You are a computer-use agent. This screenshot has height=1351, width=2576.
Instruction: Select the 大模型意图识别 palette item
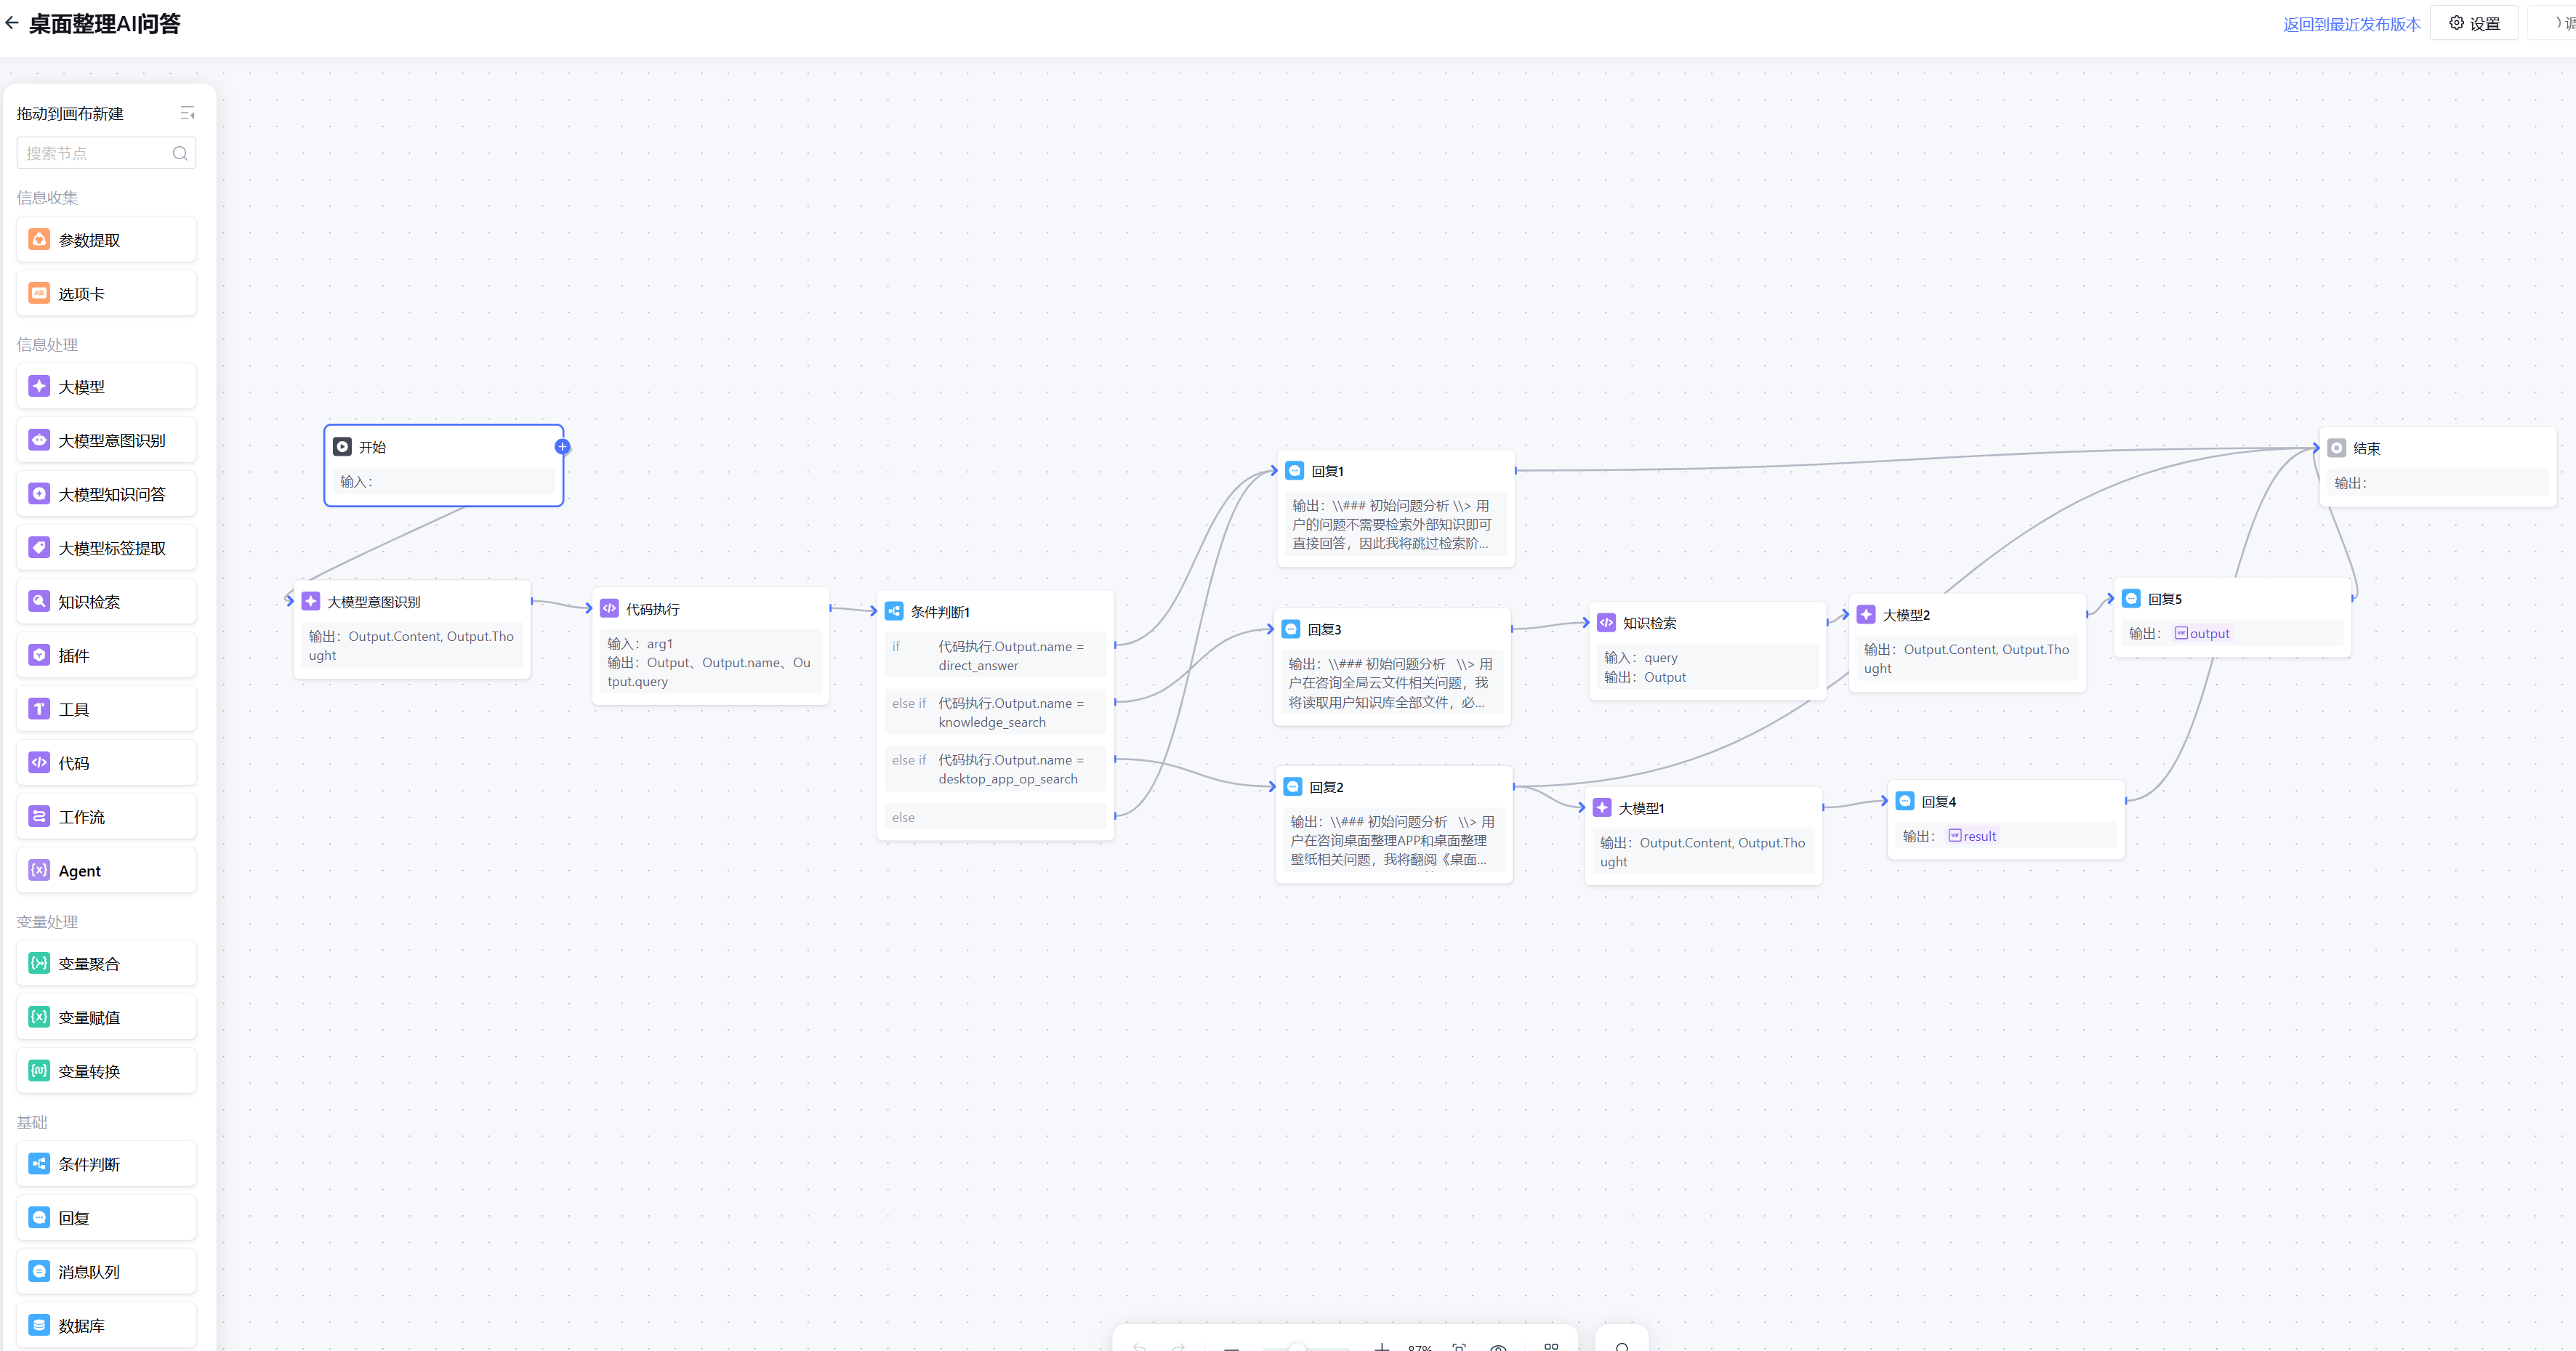pyautogui.click(x=106, y=440)
